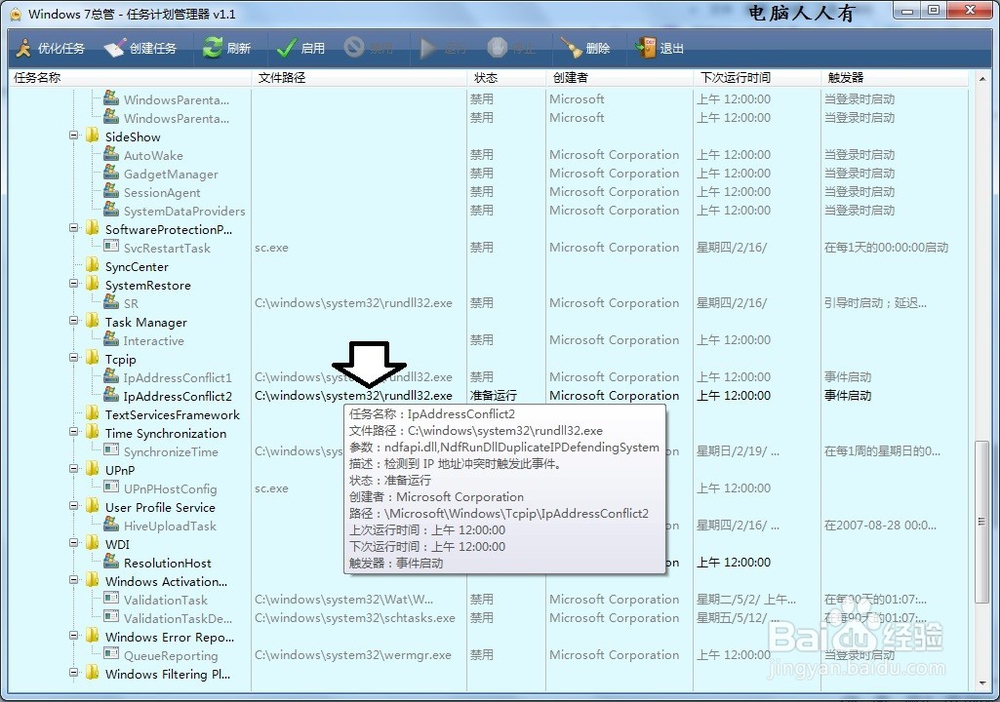Click the QueueReporting task icon
Screen dimensions: 1000x702
tap(111, 654)
